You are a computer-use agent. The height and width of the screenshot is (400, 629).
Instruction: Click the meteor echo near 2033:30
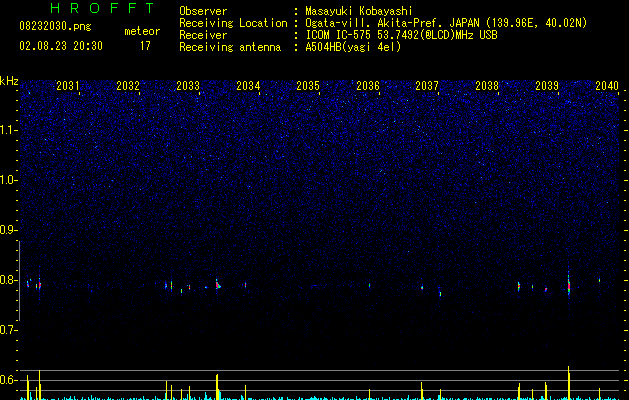pyautogui.click(x=217, y=285)
